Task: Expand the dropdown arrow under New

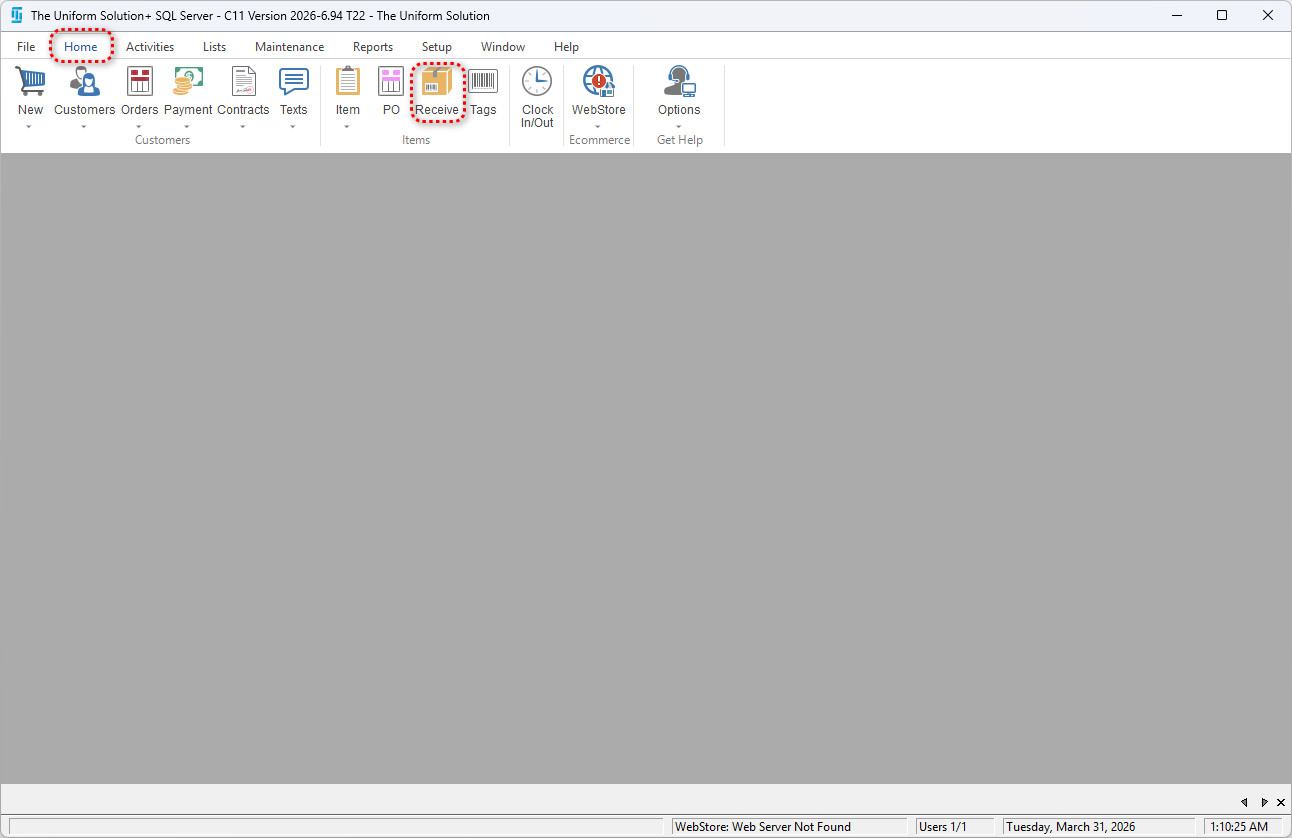Action: pyautogui.click(x=30, y=127)
